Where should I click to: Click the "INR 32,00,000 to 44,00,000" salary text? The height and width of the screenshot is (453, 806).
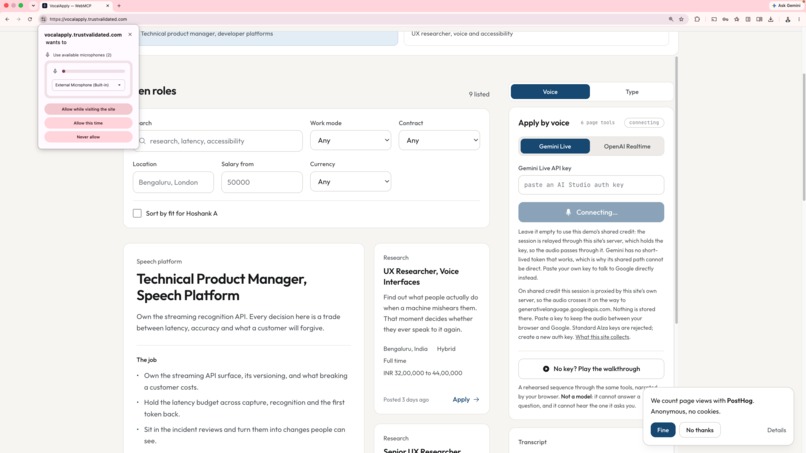[x=423, y=373]
